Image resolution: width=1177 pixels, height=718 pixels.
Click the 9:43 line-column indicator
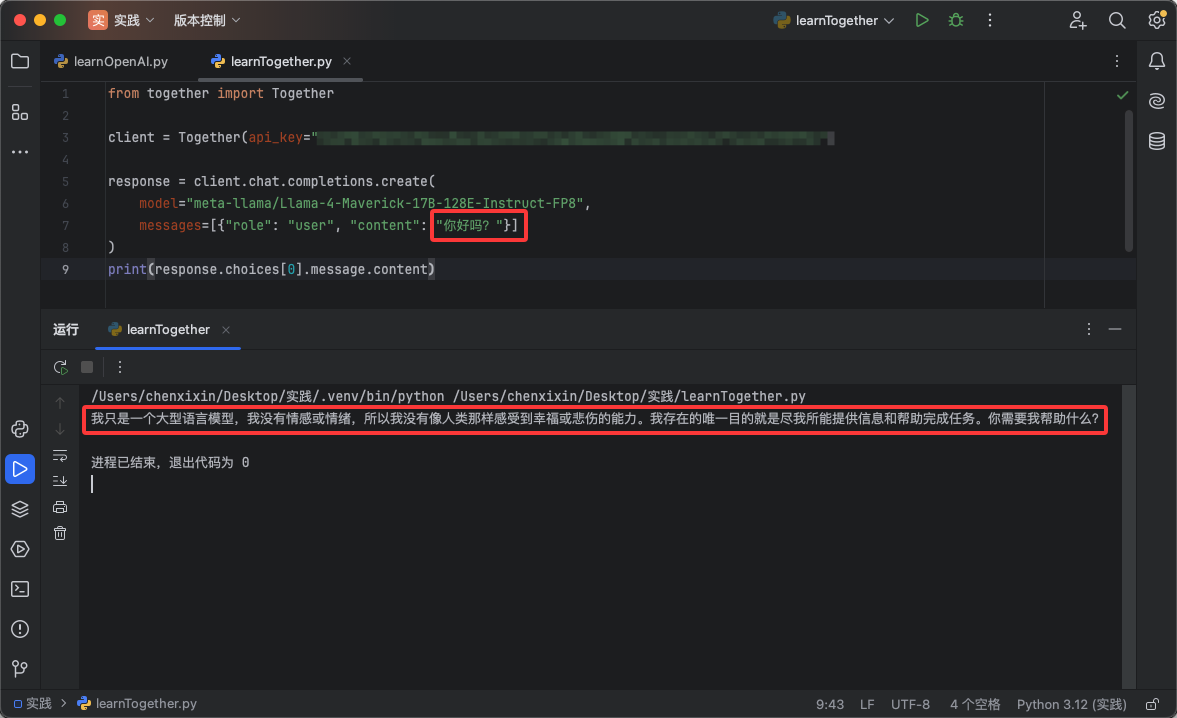click(829, 704)
